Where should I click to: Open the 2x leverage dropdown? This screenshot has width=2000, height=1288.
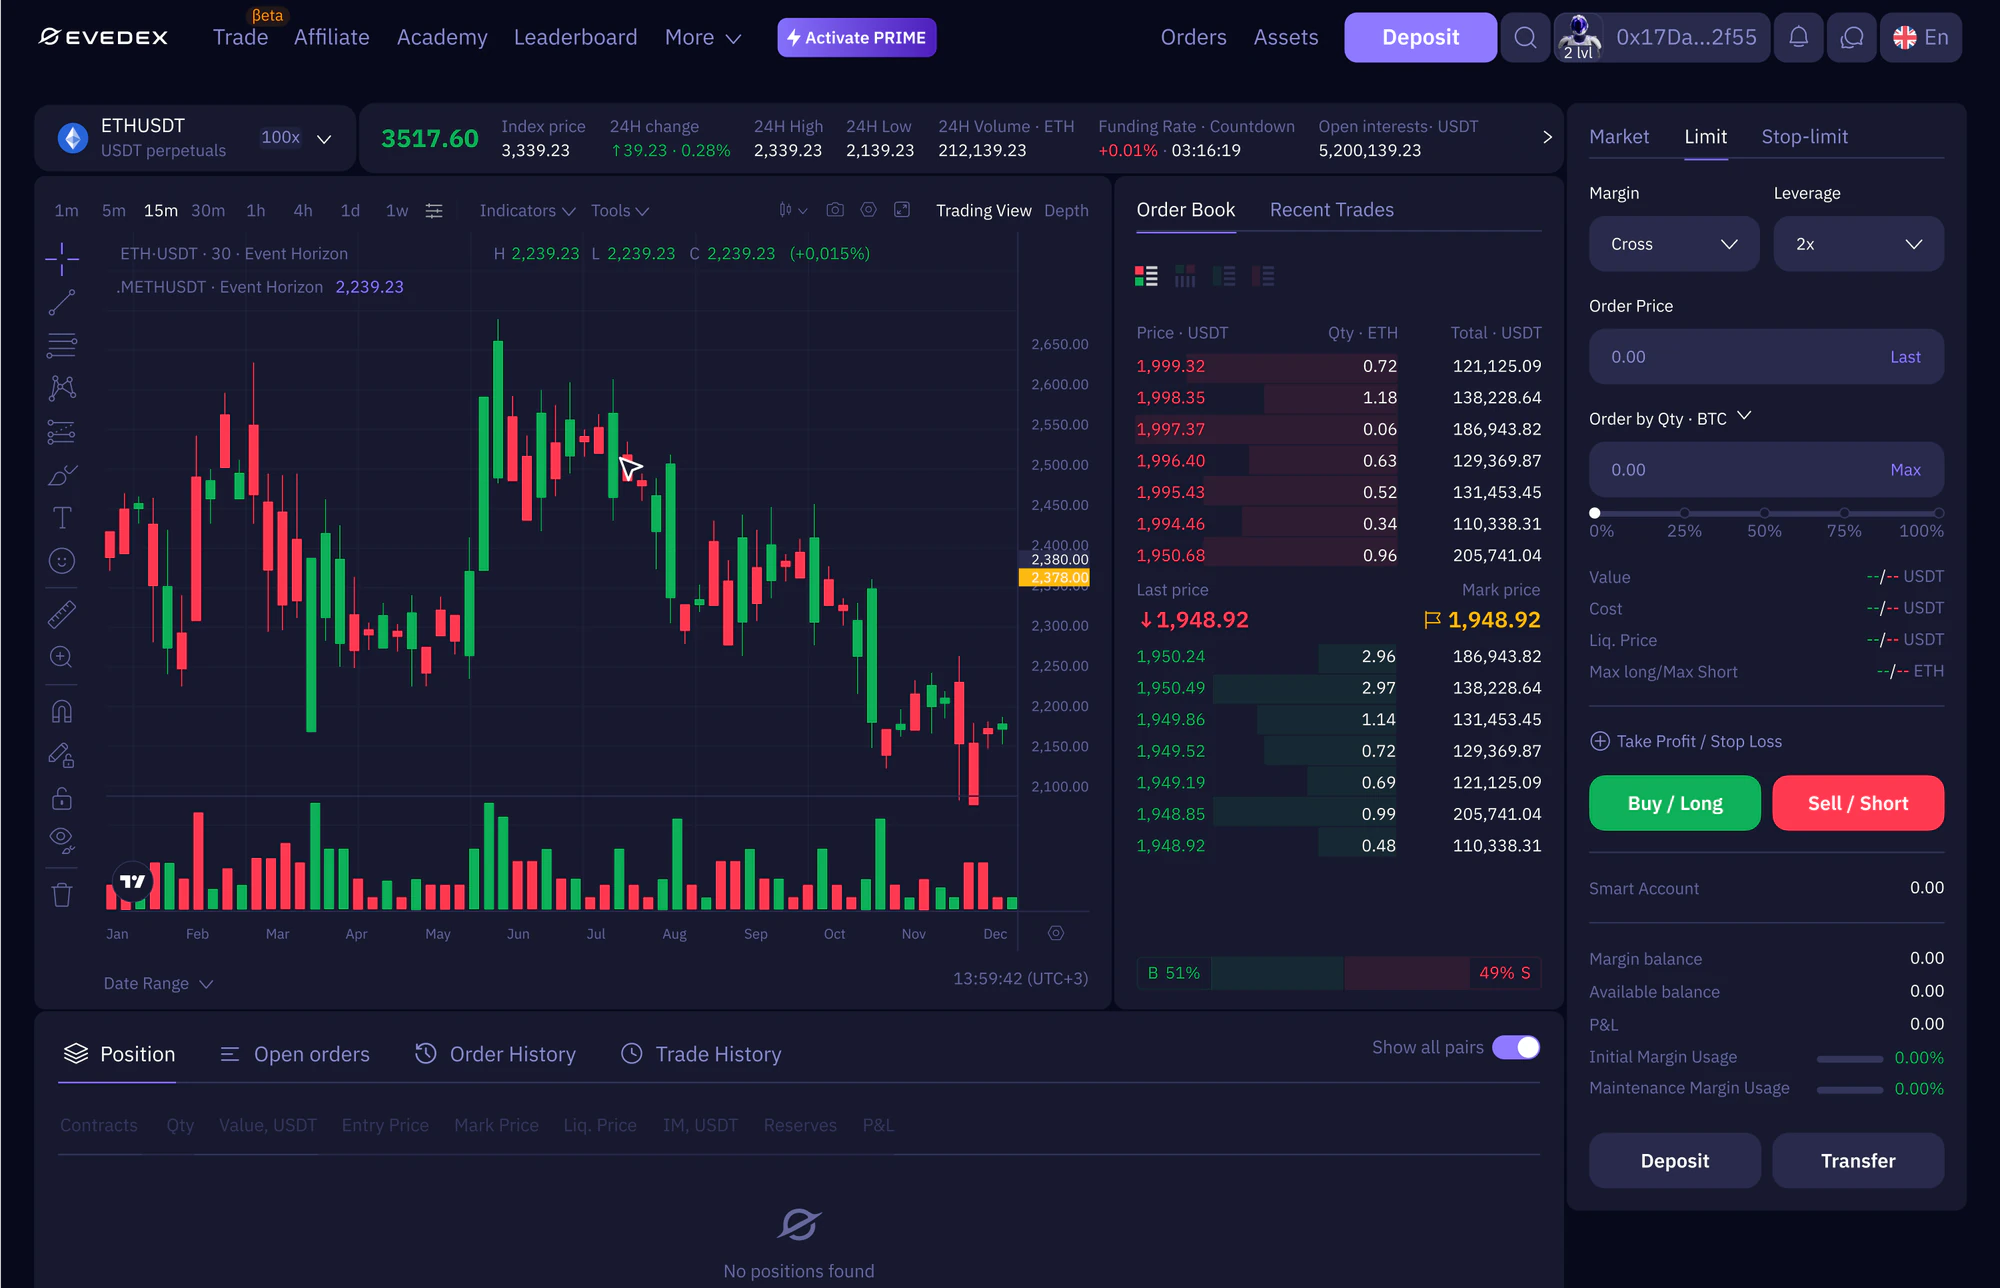tap(1858, 244)
